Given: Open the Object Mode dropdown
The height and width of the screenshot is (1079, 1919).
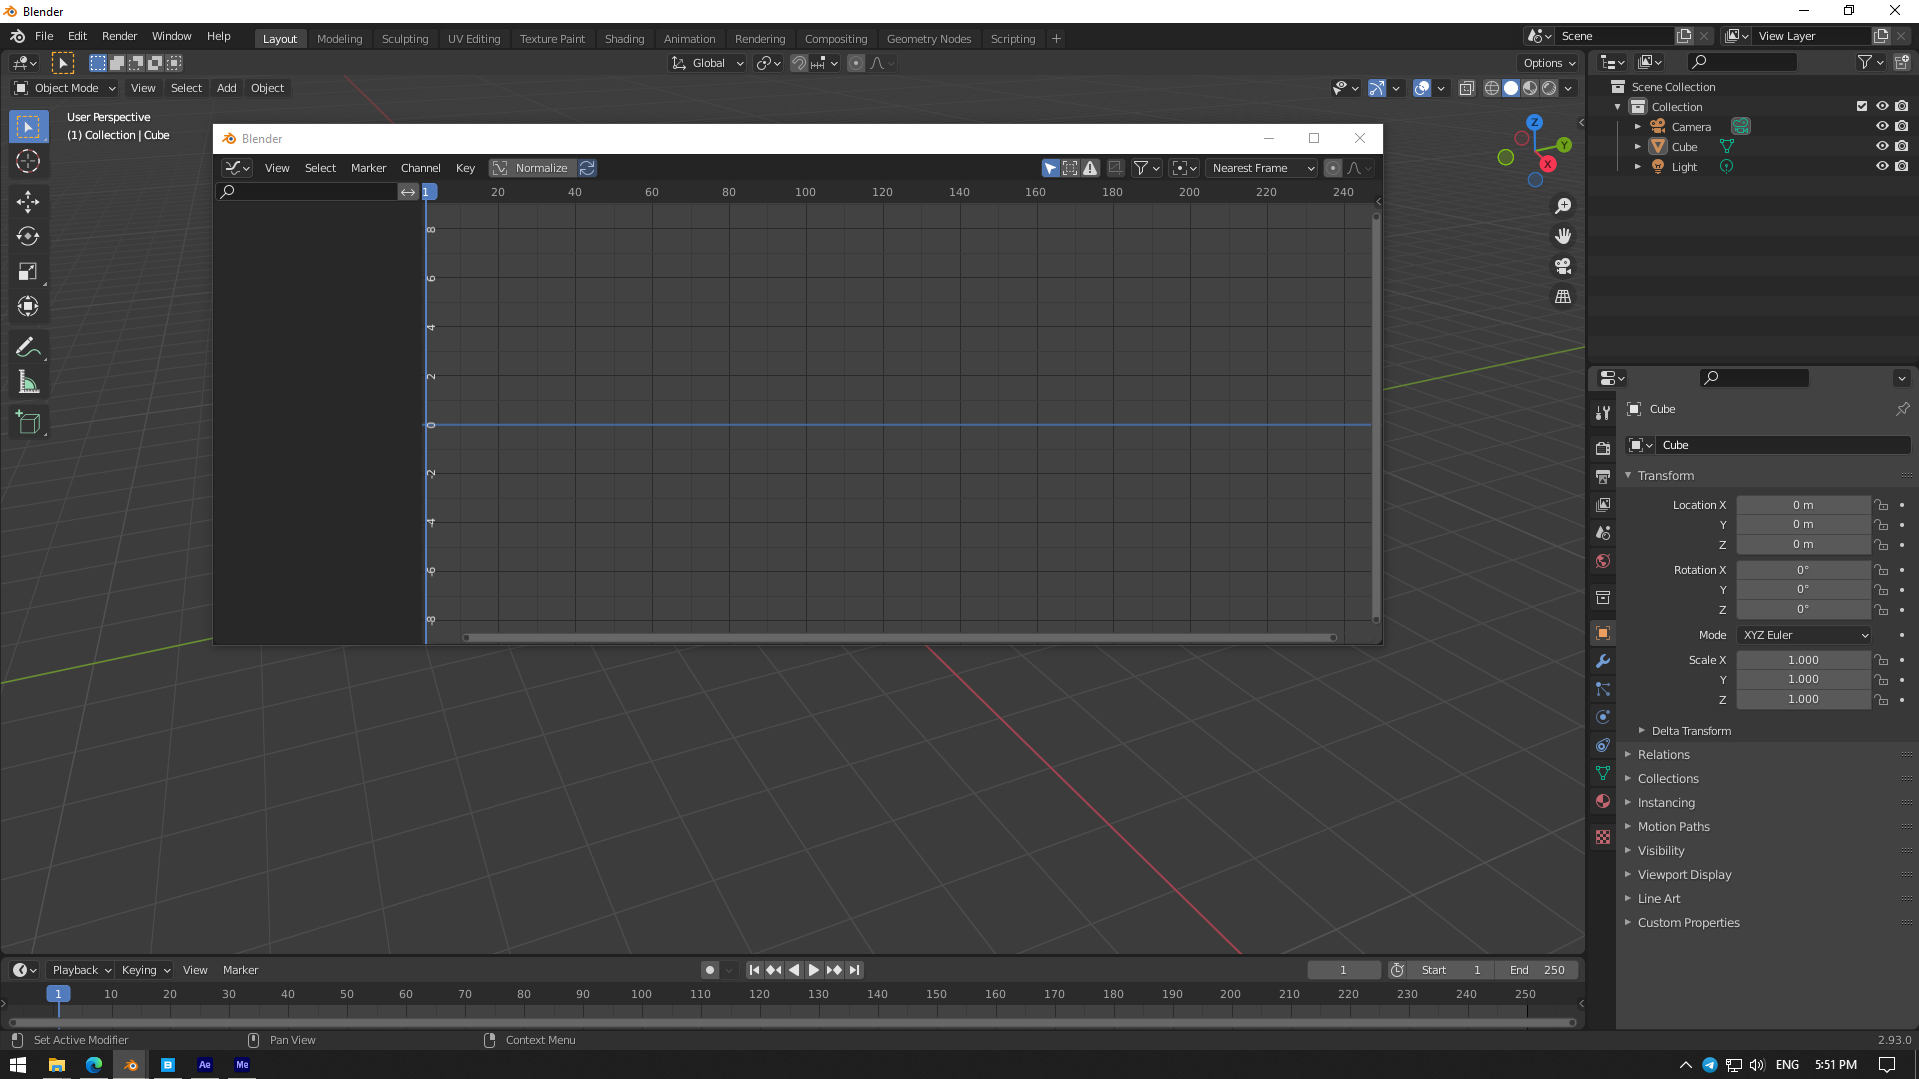Looking at the screenshot, I should coord(66,88).
